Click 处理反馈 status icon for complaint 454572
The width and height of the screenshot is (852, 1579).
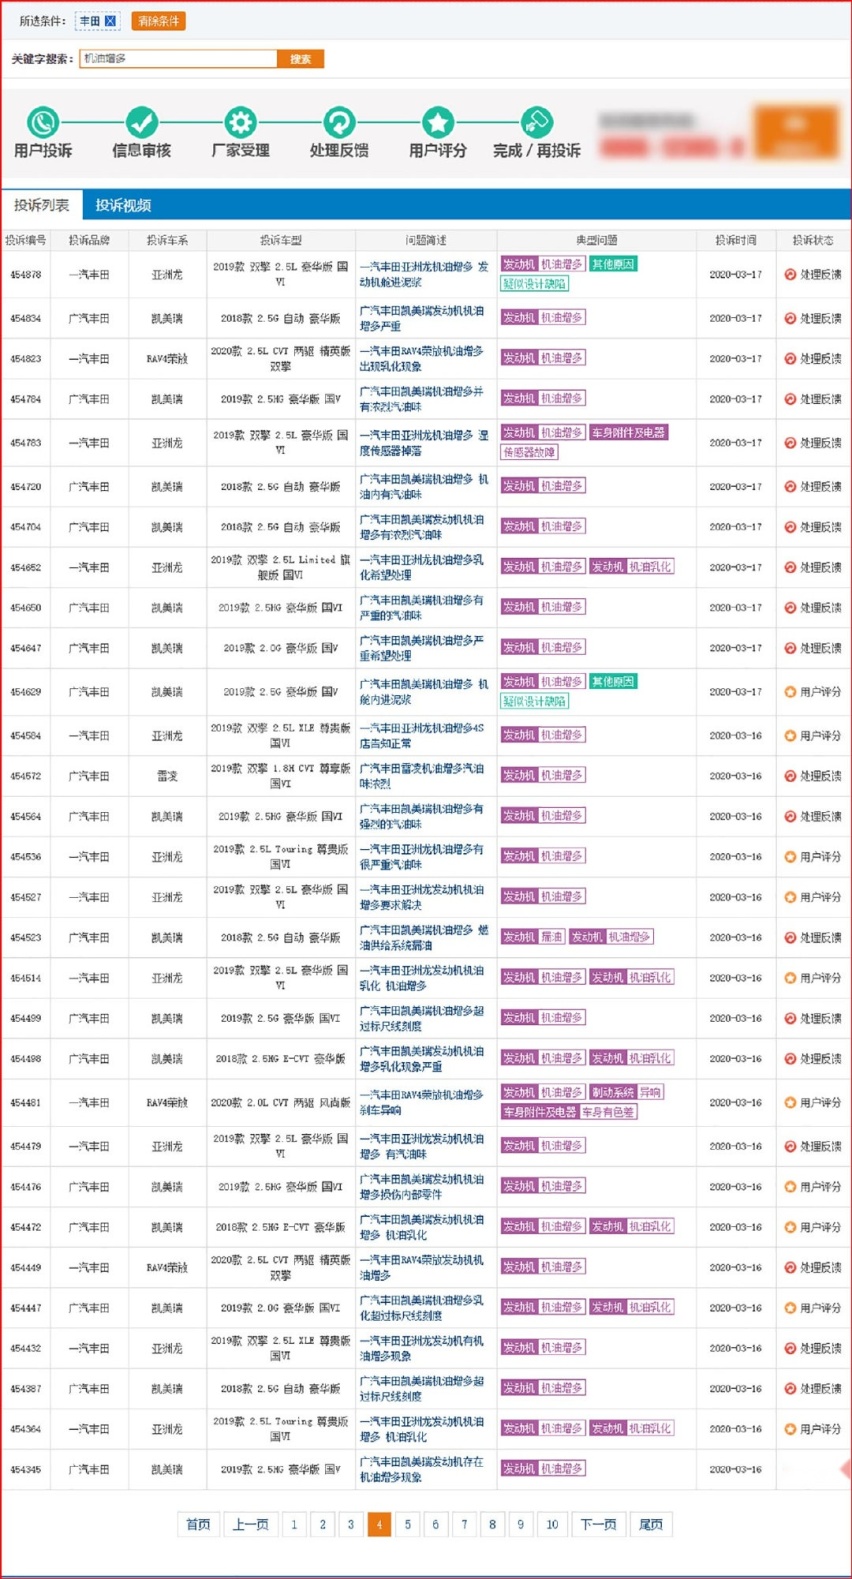click(x=790, y=776)
